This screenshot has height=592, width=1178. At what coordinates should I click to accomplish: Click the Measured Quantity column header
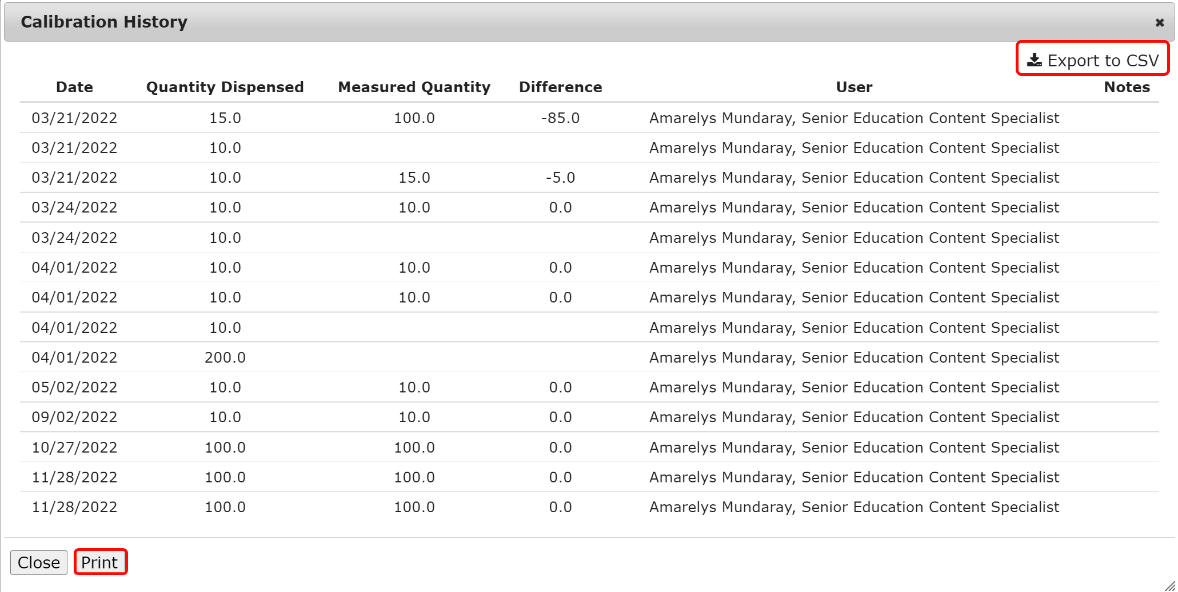pos(414,87)
